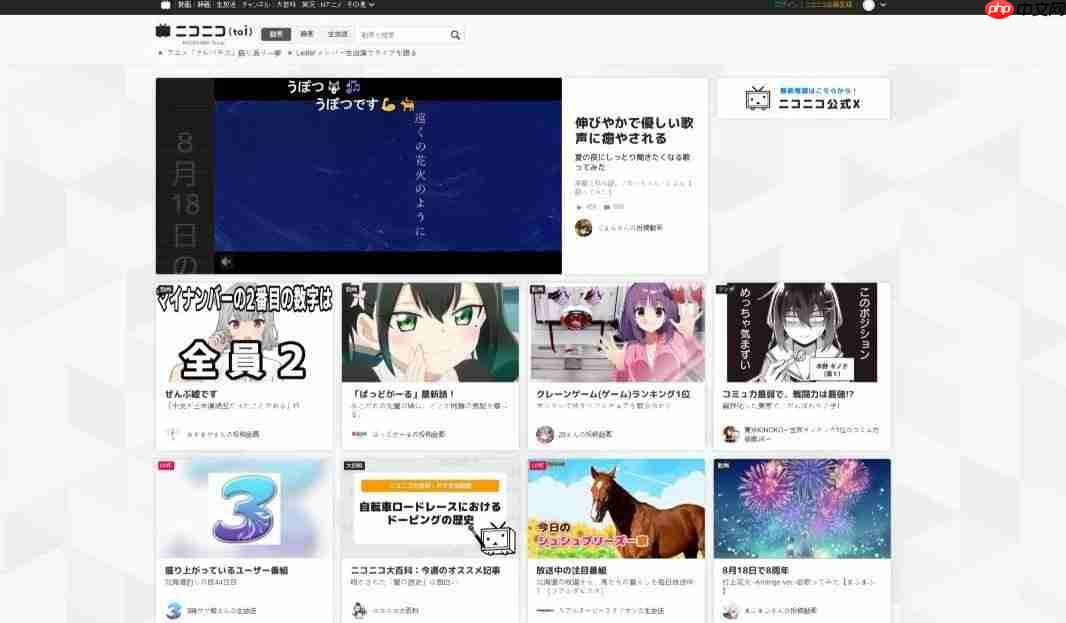The image size is (1066, 623).
Task: Click the LIVE badge on the ユーザー番組 card
Action: pyautogui.click(x=167, y=465)
